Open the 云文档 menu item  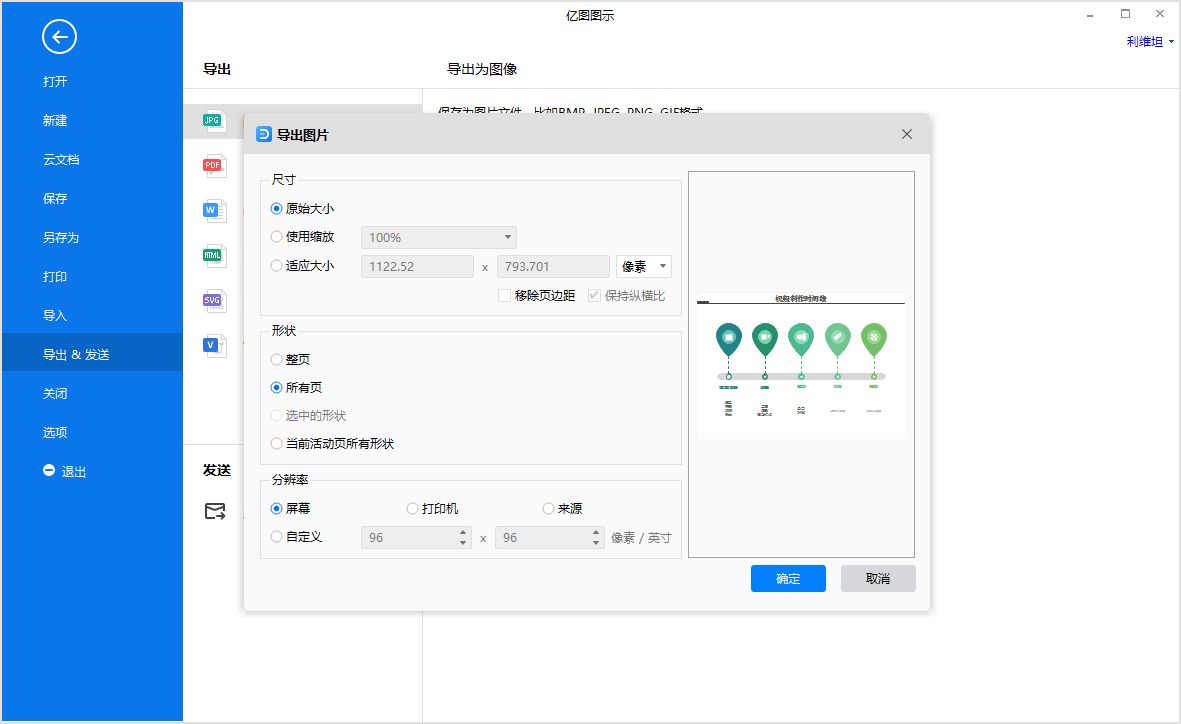61,160
